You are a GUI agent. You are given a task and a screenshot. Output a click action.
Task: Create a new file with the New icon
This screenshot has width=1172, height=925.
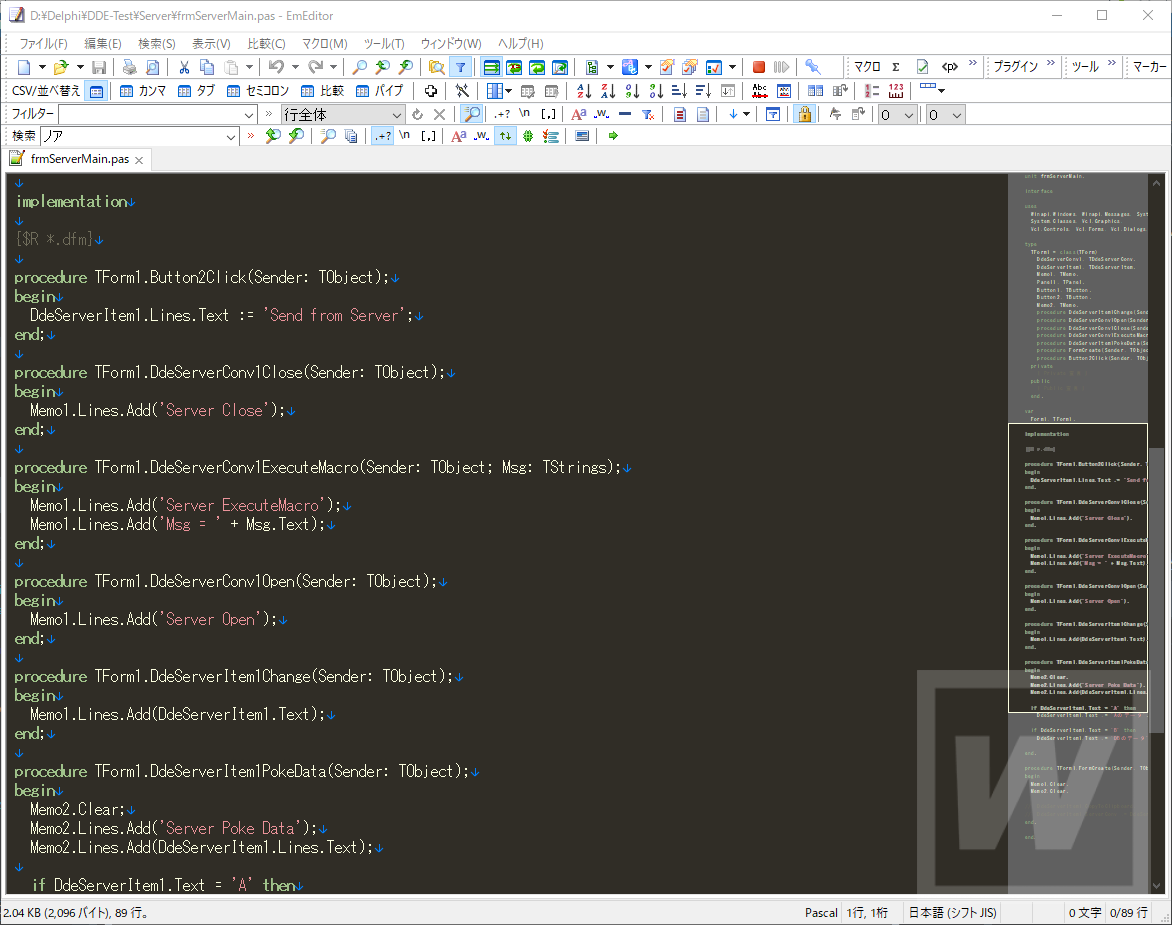[24, 67]
